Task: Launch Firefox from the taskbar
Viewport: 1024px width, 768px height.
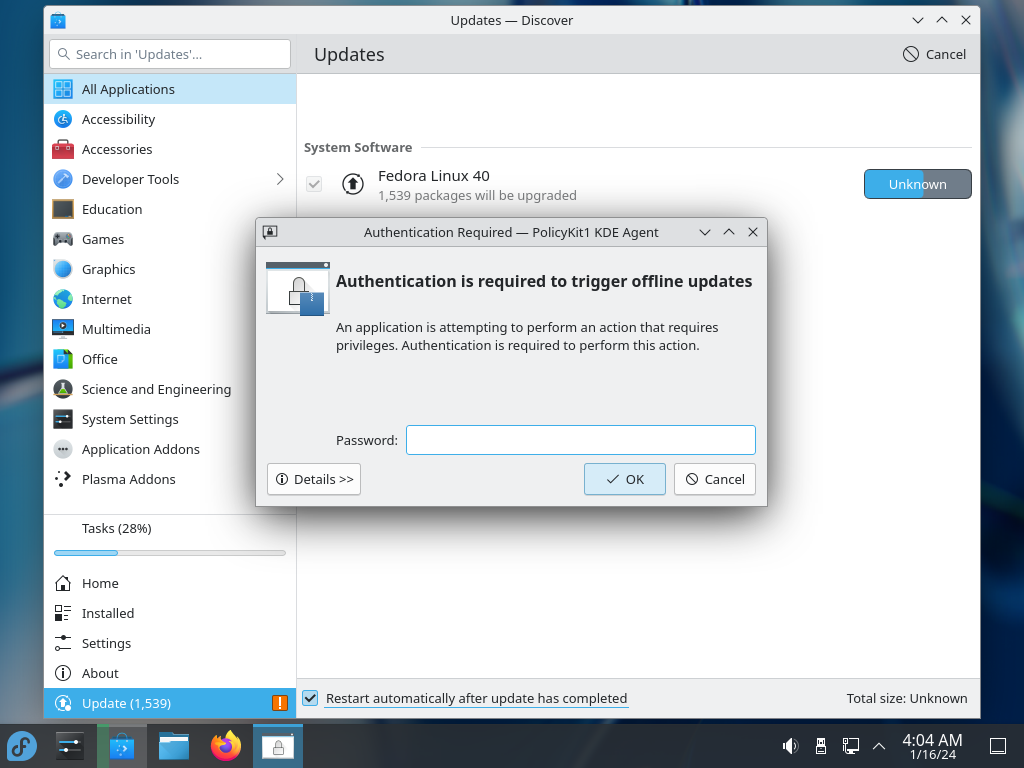Action: [x=226, y=746]
